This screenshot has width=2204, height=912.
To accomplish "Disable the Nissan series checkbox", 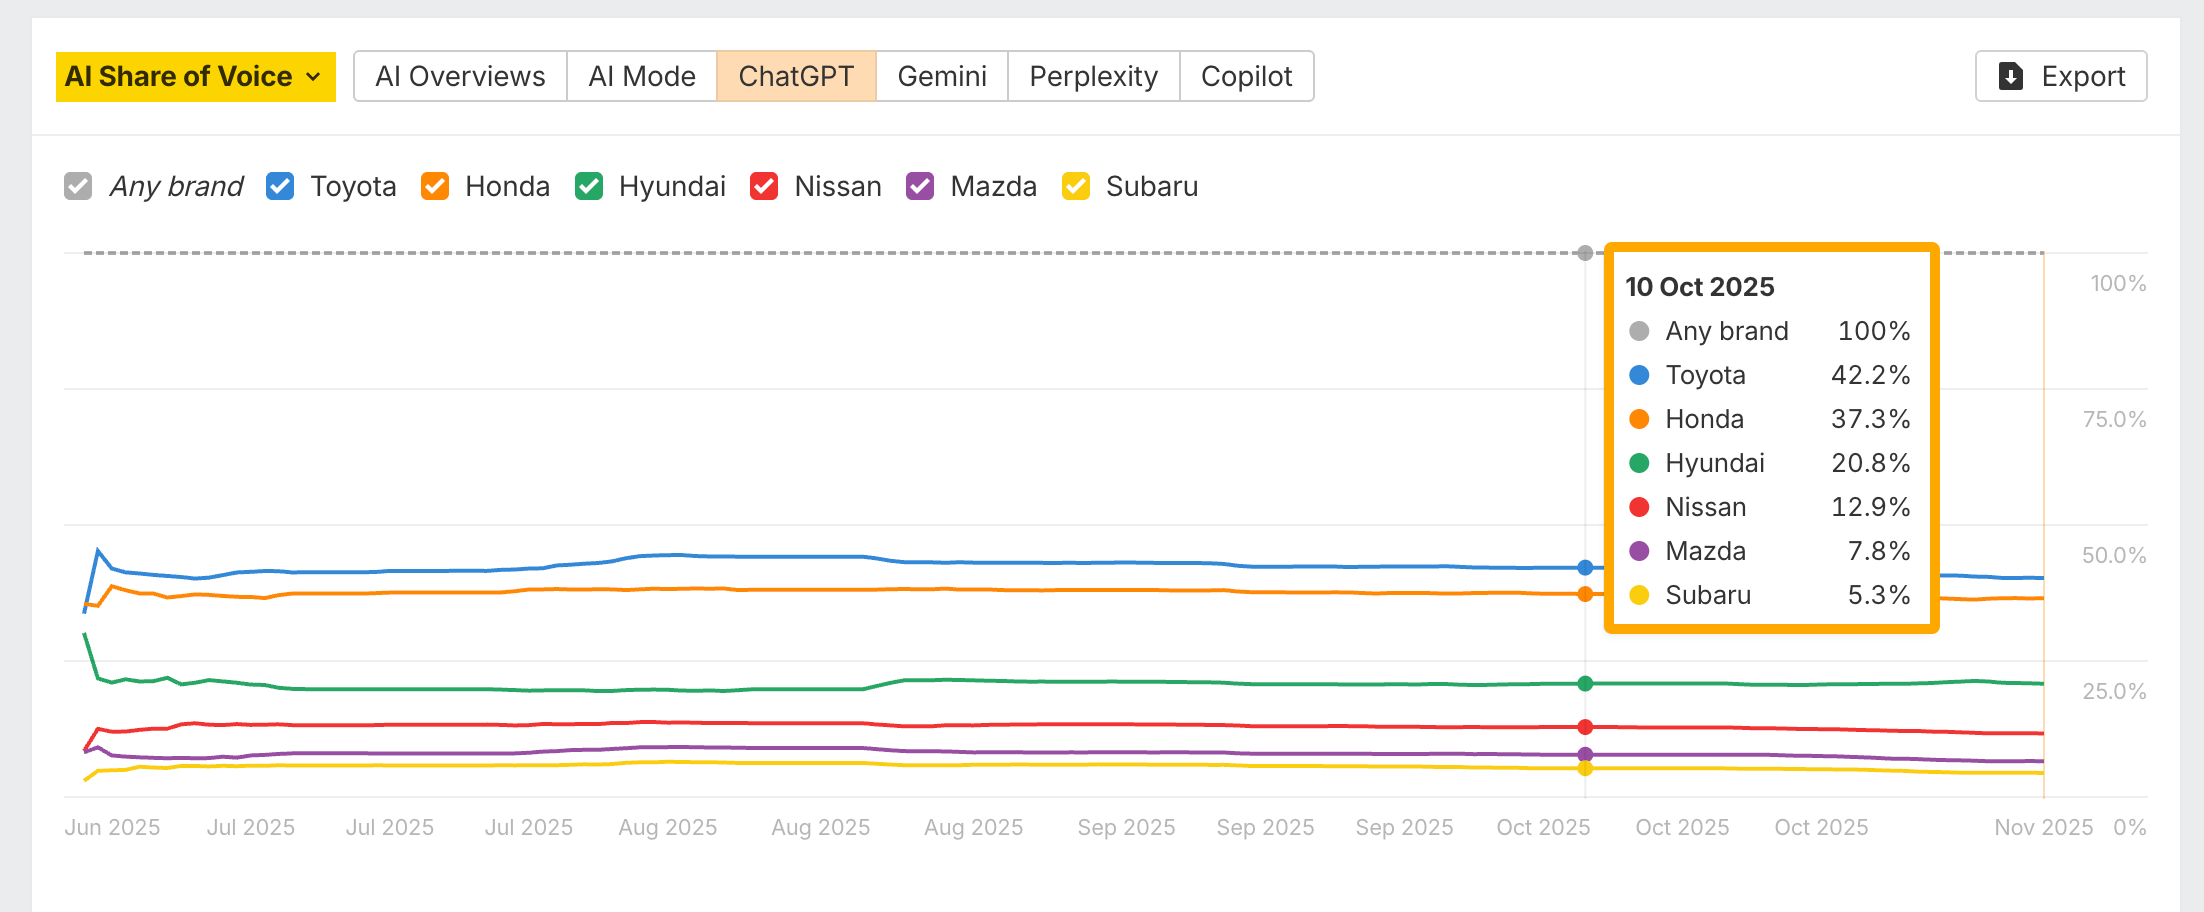I will pos(764,186).
